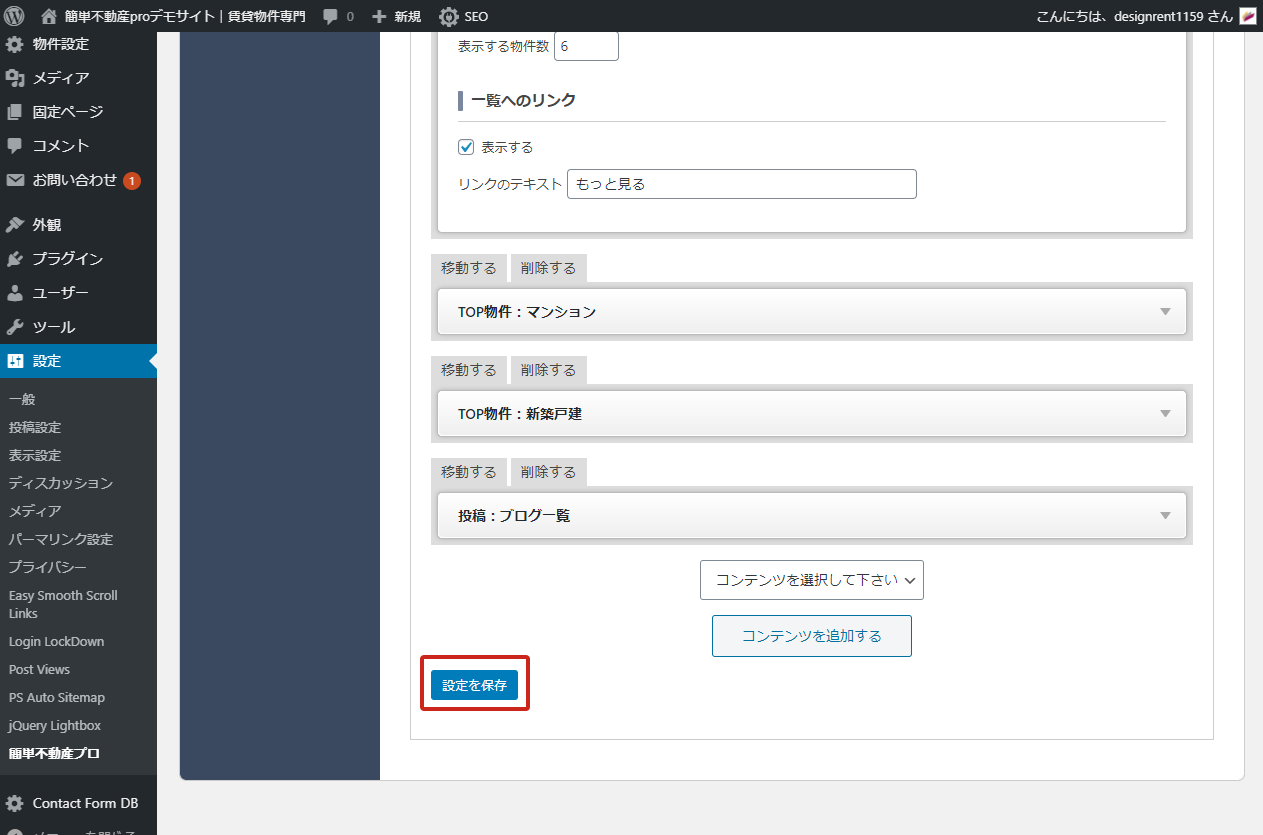Open the コンテンツを選択して下さい dropdown
This screenshot has height=835, width=1263.
pyautogui.click(x=811, y=580)
